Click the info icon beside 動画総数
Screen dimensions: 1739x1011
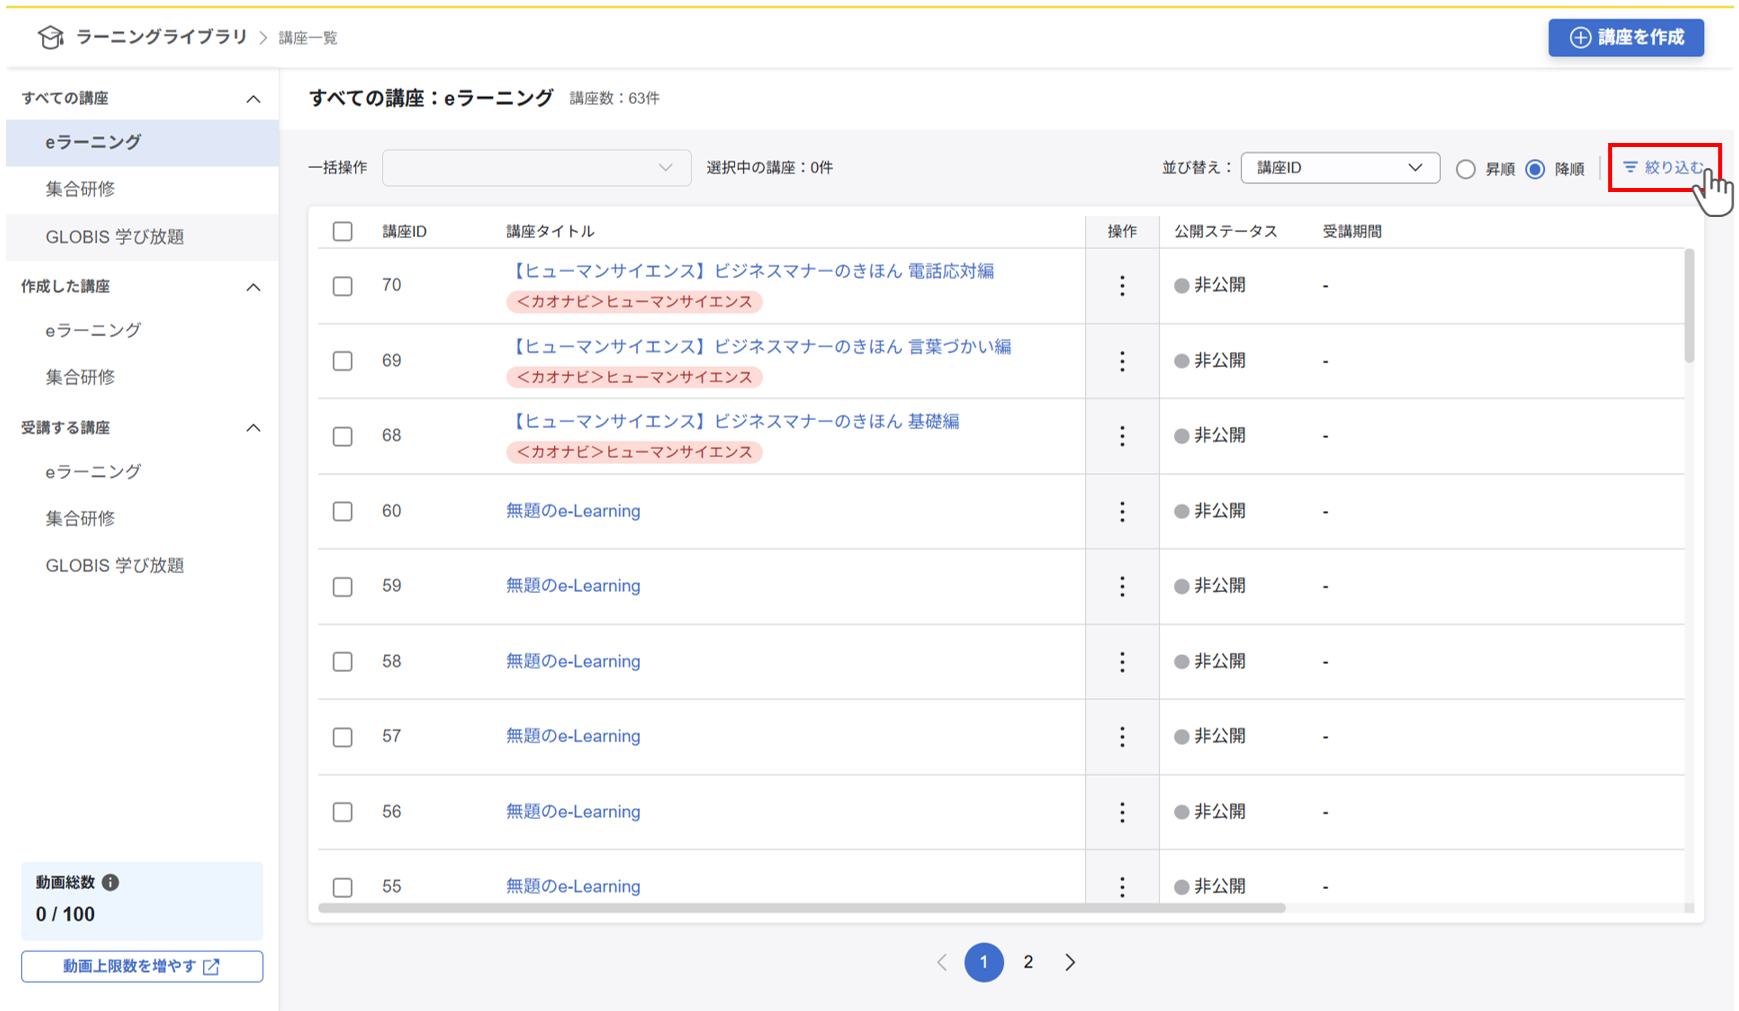(x=111, y=882)
